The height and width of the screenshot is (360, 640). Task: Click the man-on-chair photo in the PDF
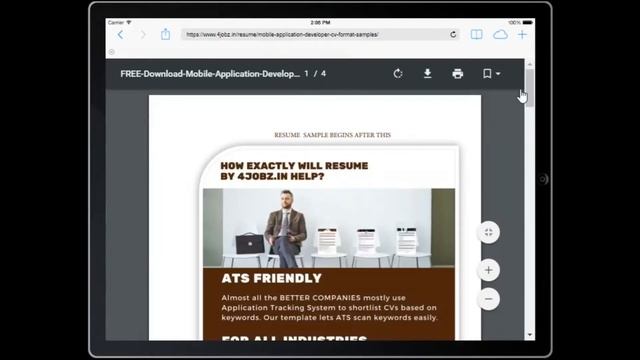tap(329, 228)
